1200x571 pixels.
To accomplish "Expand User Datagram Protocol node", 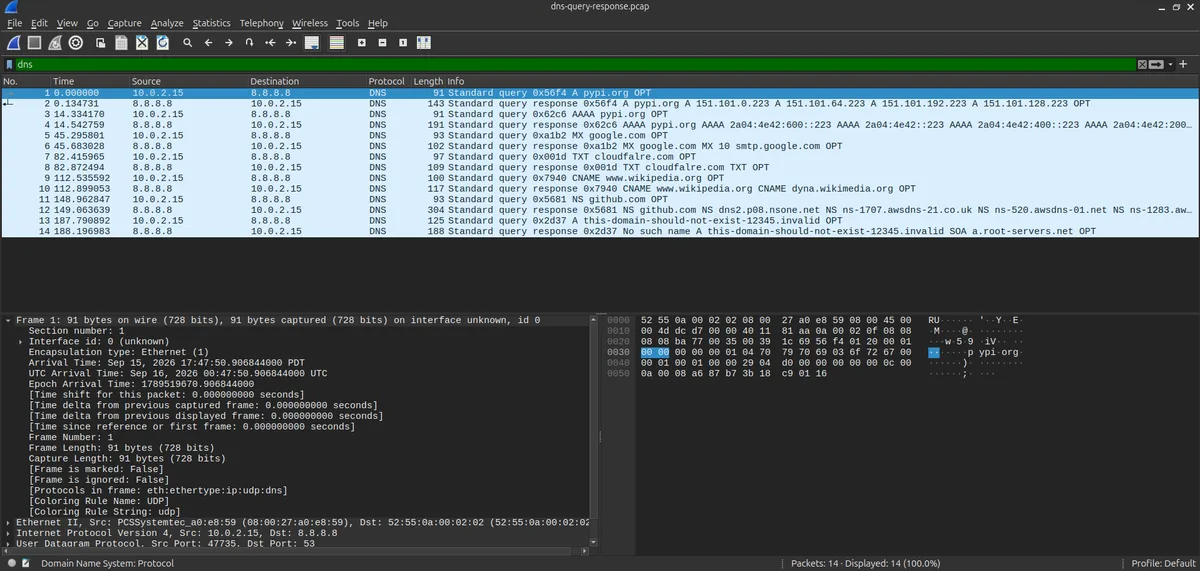I will tap(8, 544).
